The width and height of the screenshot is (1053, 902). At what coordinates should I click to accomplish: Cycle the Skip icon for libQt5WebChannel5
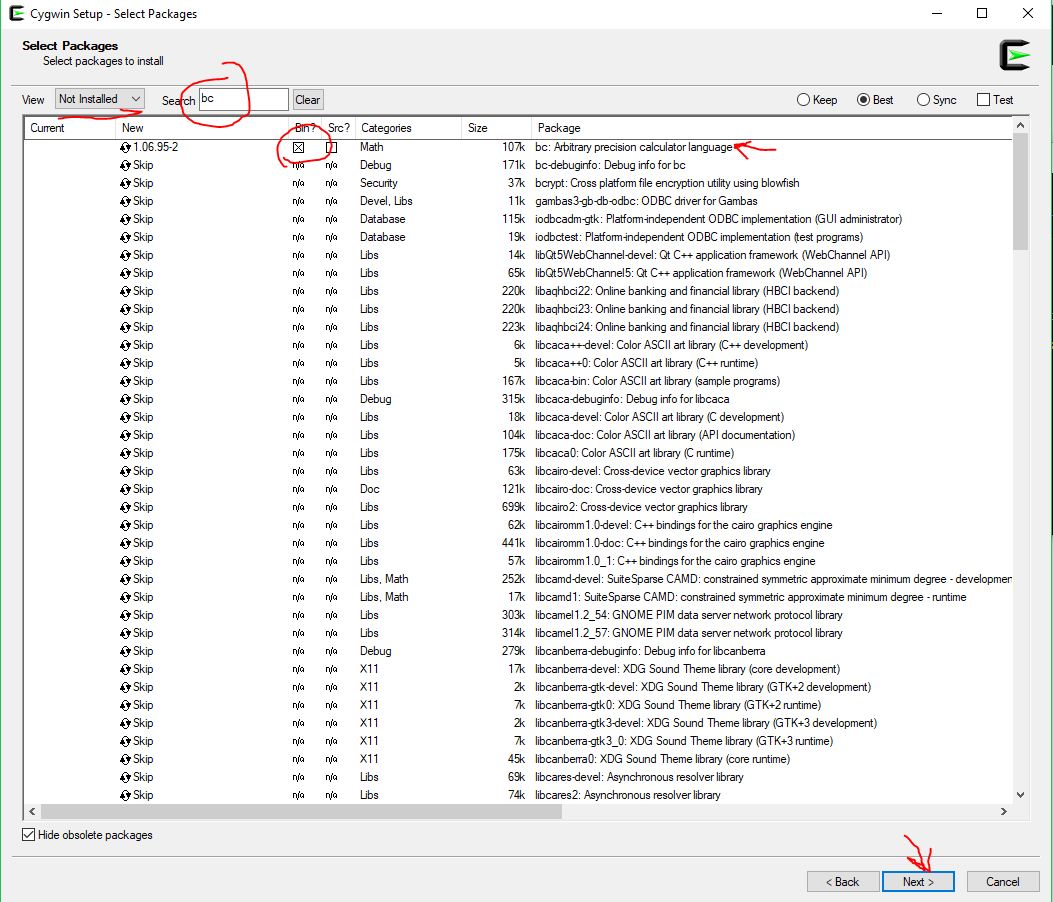pyautogui.click(x=125, y=273)
